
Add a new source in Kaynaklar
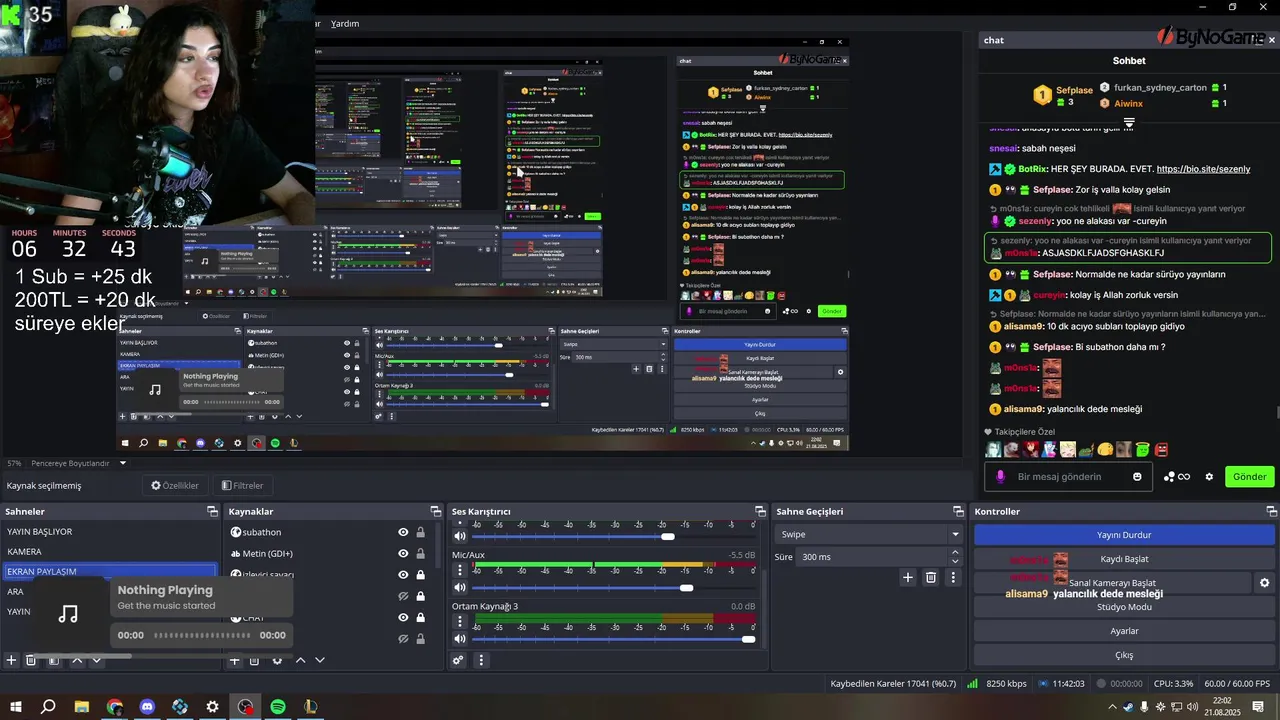click(235, 660)
